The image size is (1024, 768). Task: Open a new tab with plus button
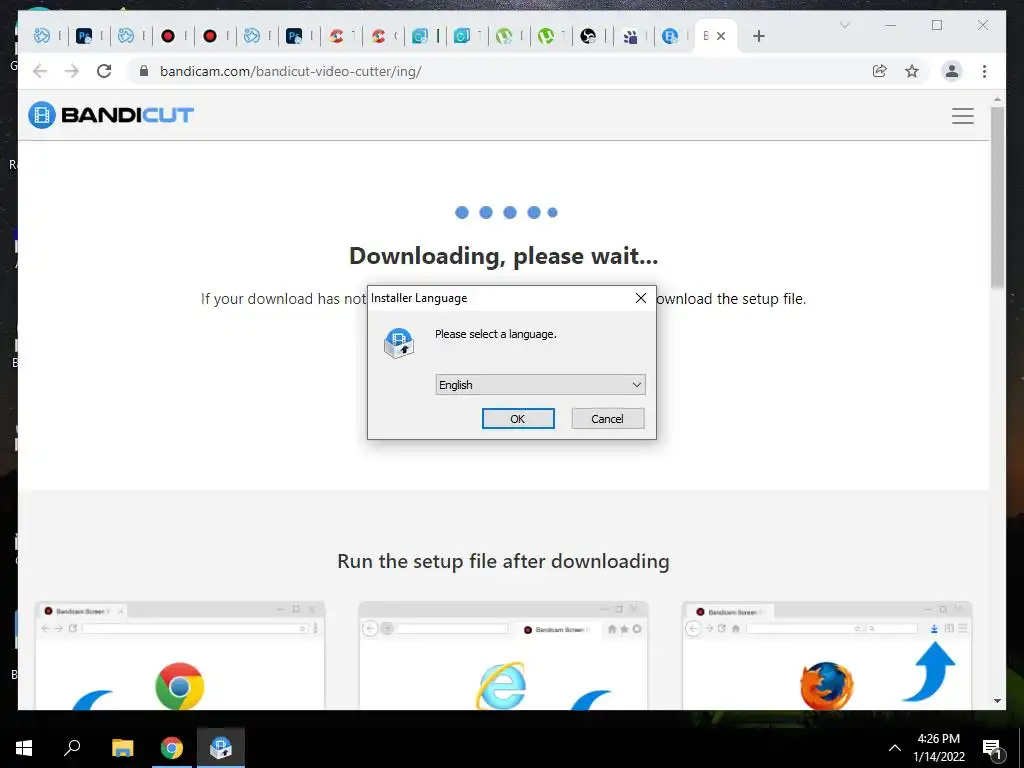(x=758, y=36)
